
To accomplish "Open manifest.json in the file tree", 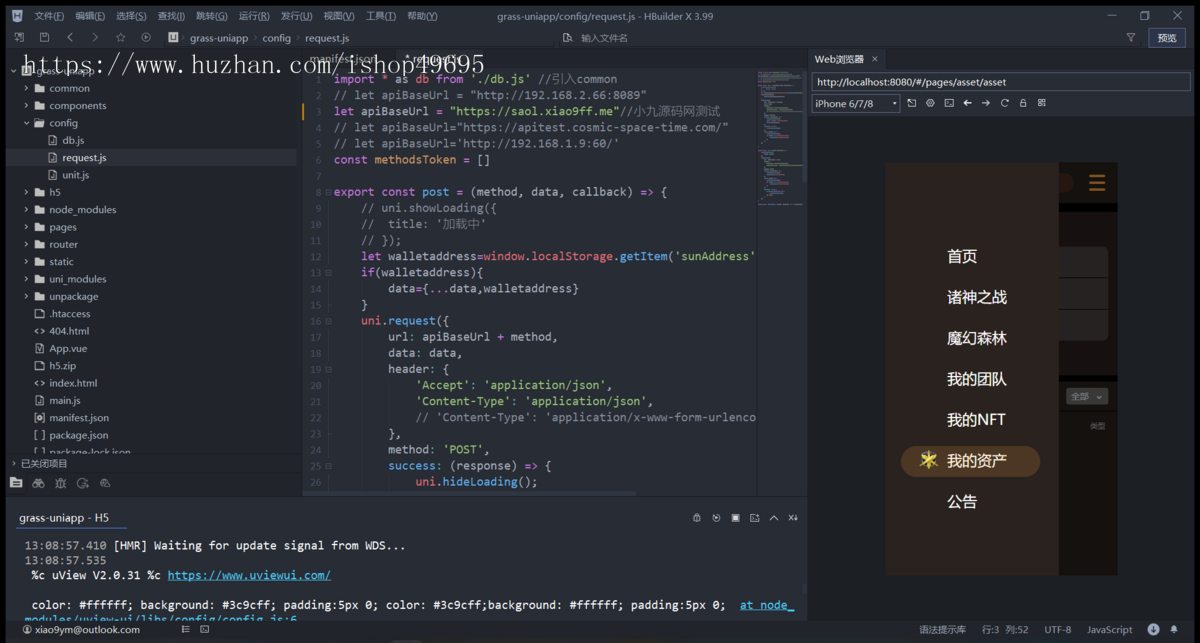I will (79, 417).
